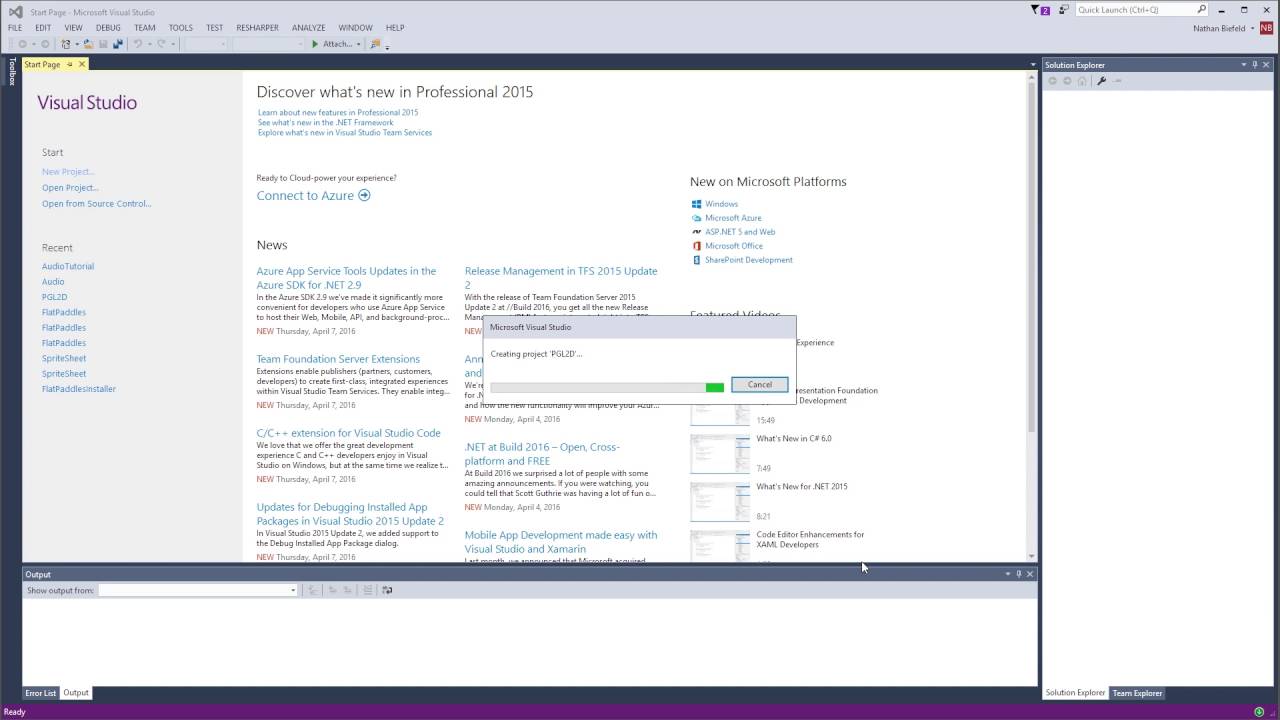Open C/C++ extension for Visual Studio Code article
This screenshot has width=1280, height=720.
coord(348,433)
